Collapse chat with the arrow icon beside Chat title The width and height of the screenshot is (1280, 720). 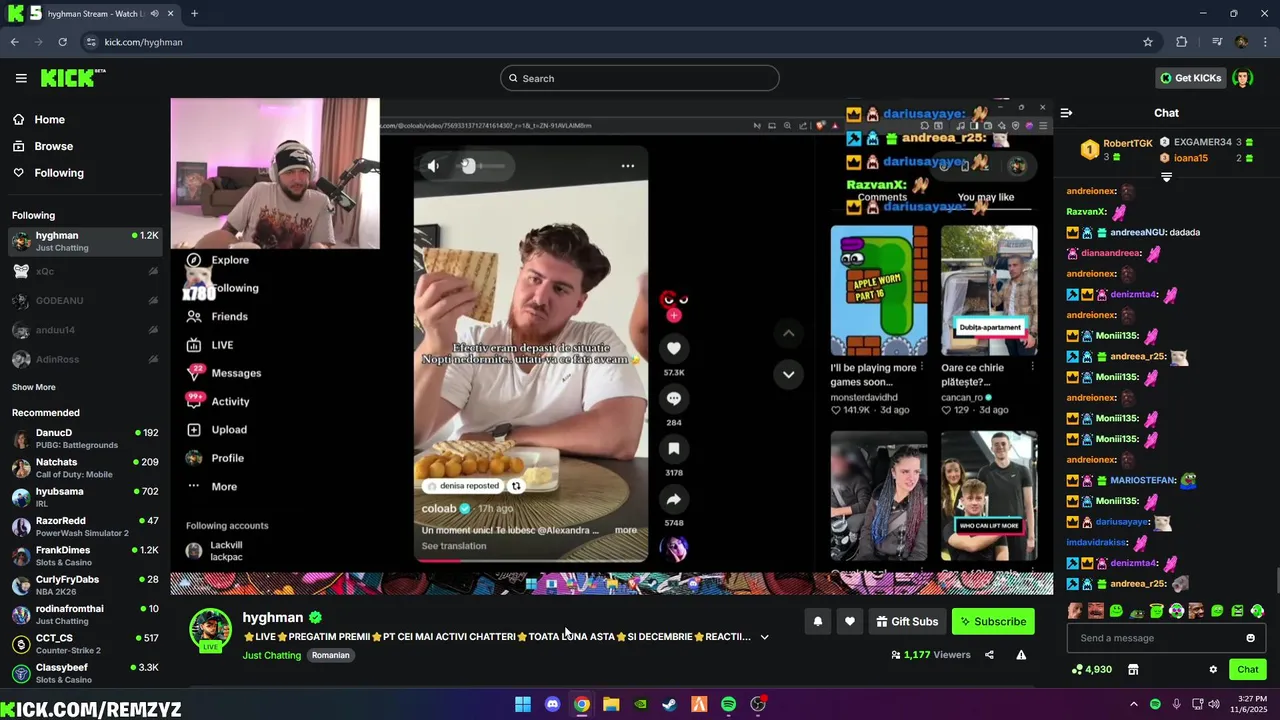[x=1066, y=113]
